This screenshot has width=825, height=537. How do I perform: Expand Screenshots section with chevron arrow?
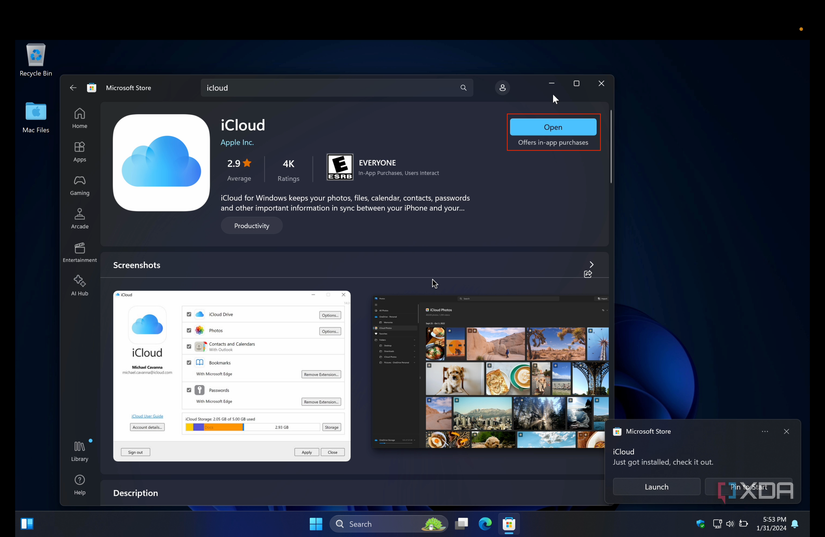pyautogui.click(x=591, y=265)
